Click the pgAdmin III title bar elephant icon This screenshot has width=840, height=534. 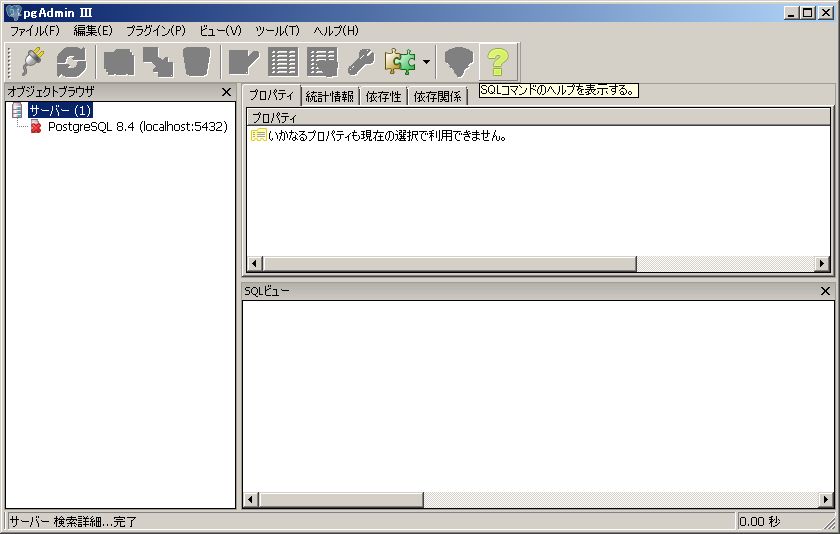(x=13, y=12)
